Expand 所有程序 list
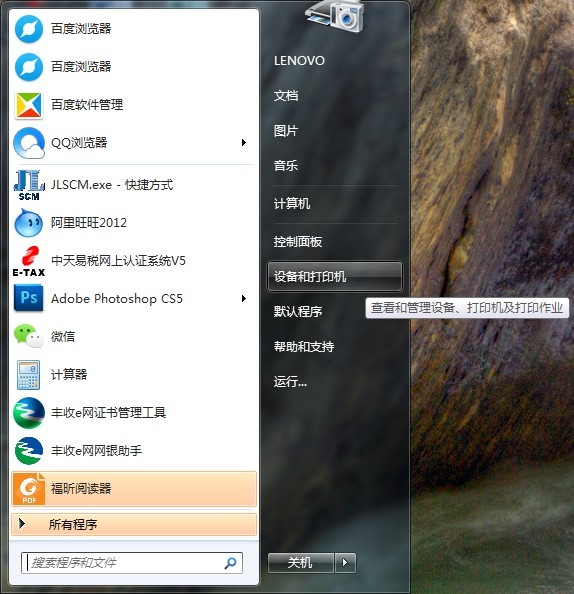This screenshot has width=574, height=594. 134,524
